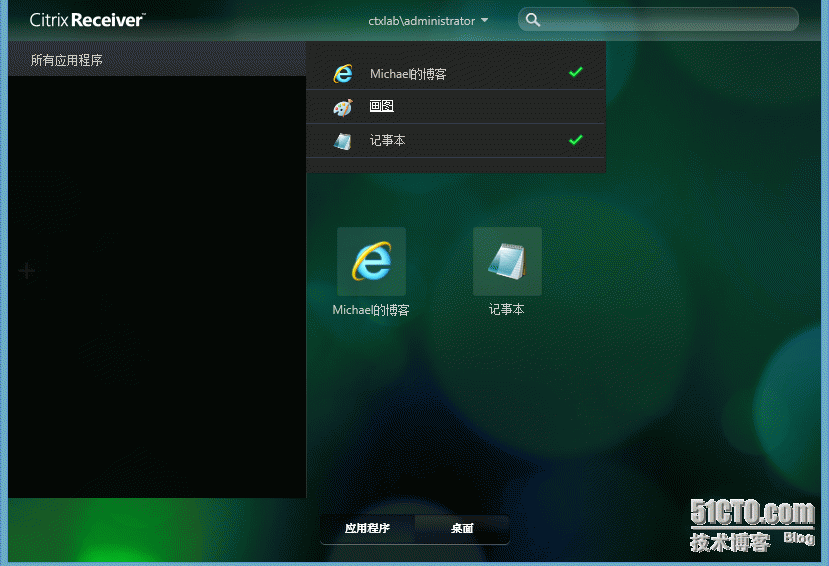Image resolution: width=829 pixels, height=566 pixels.
Task: Click the Michael的博客 label under the tile
Action: [371, 310]
